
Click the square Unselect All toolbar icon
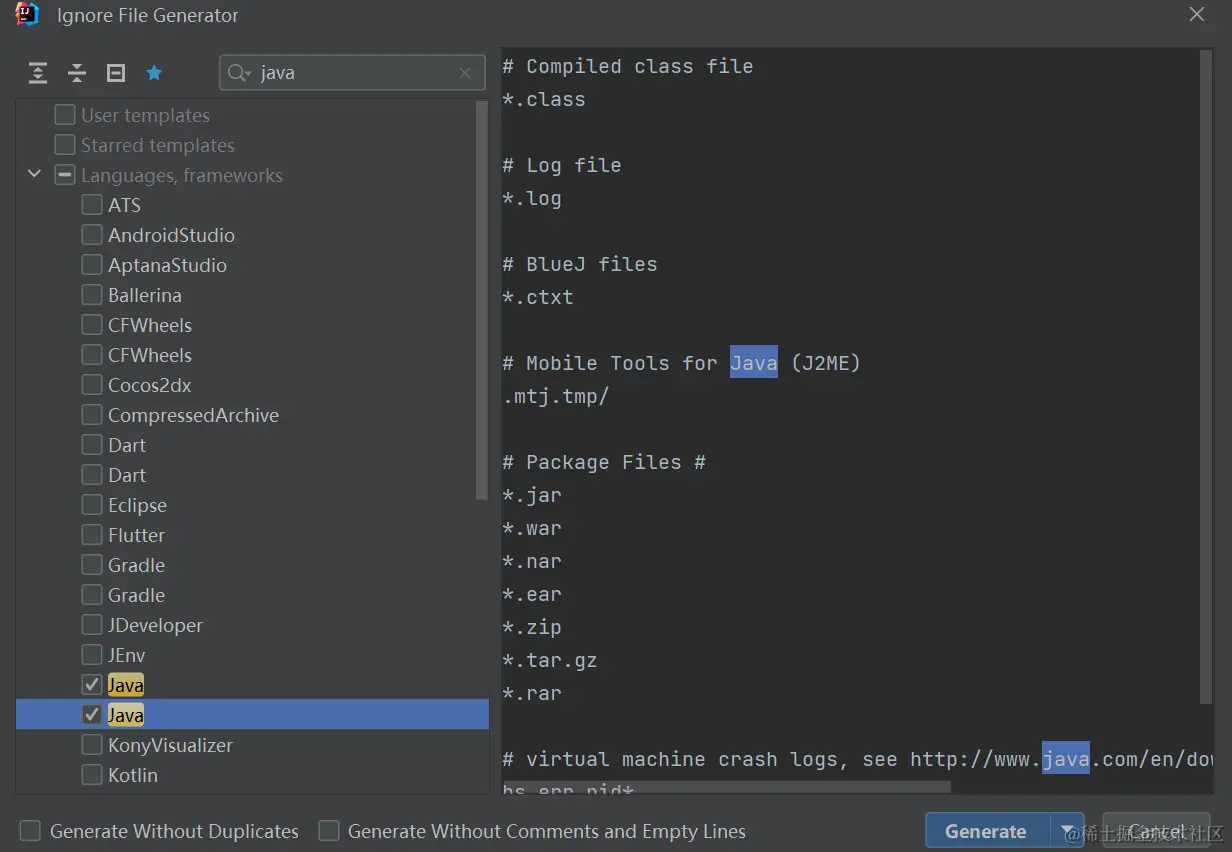116,73
